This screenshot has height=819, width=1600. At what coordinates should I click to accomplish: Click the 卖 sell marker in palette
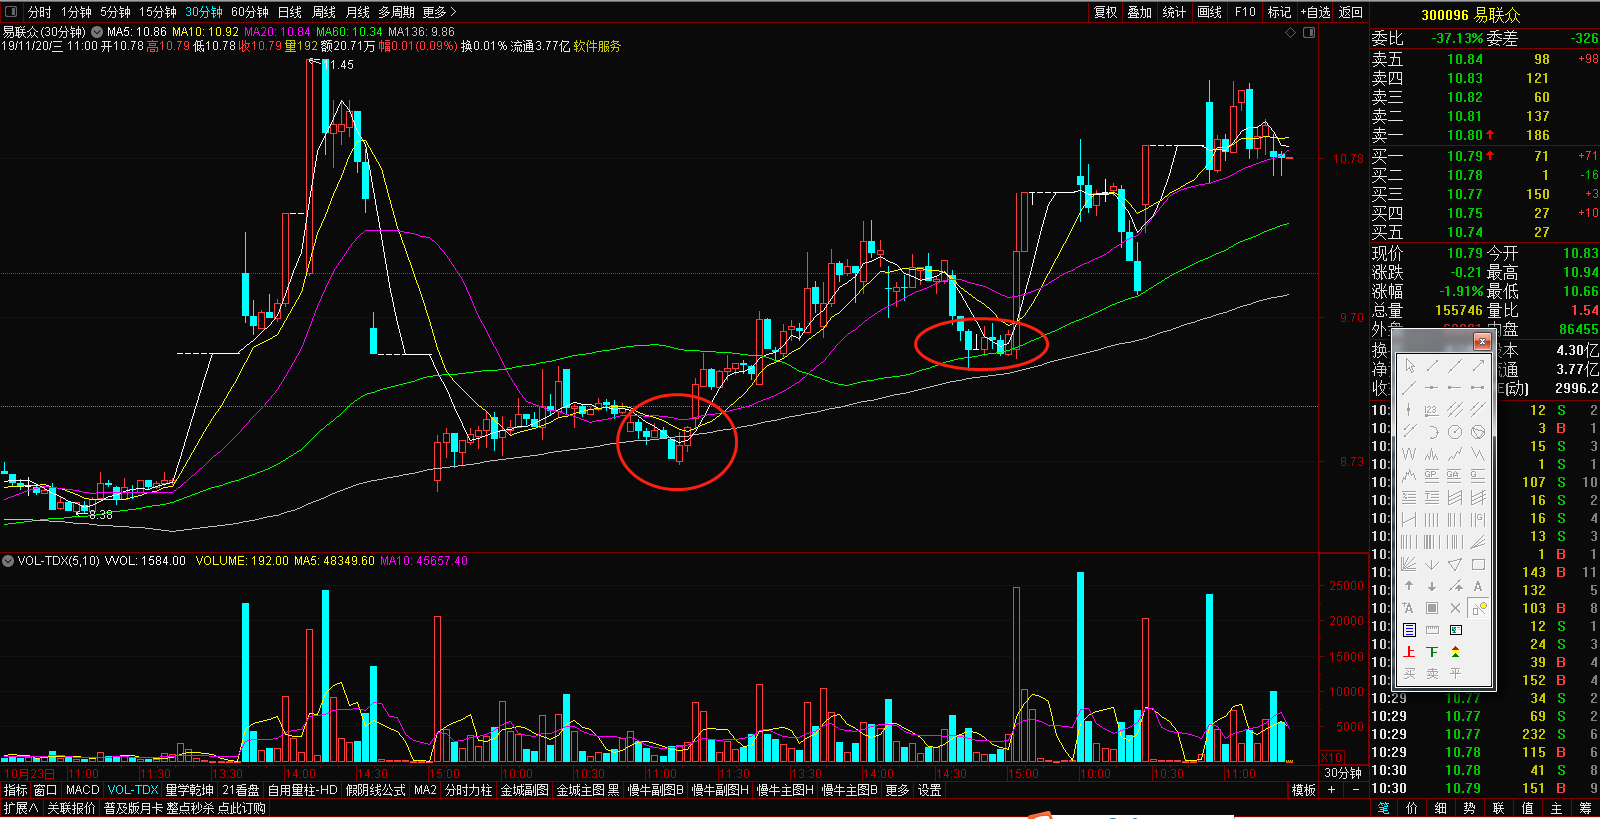[1432, 673]
